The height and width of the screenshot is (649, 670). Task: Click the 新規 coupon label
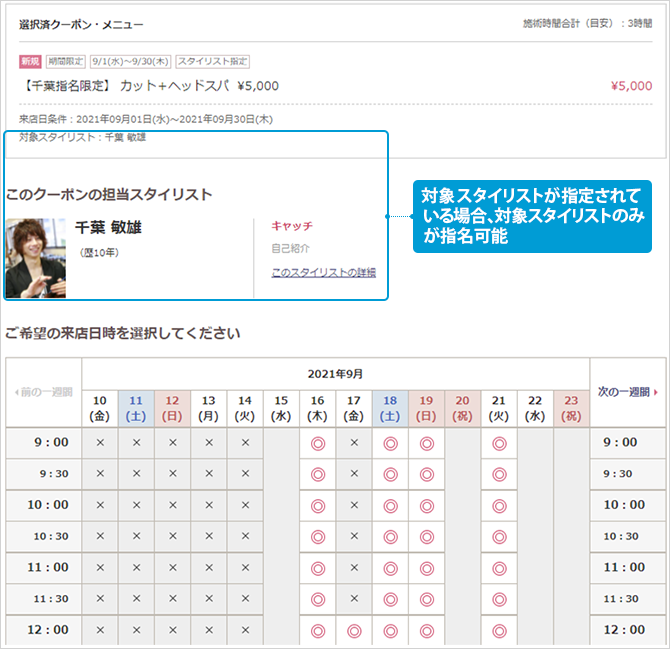(31, 61)
